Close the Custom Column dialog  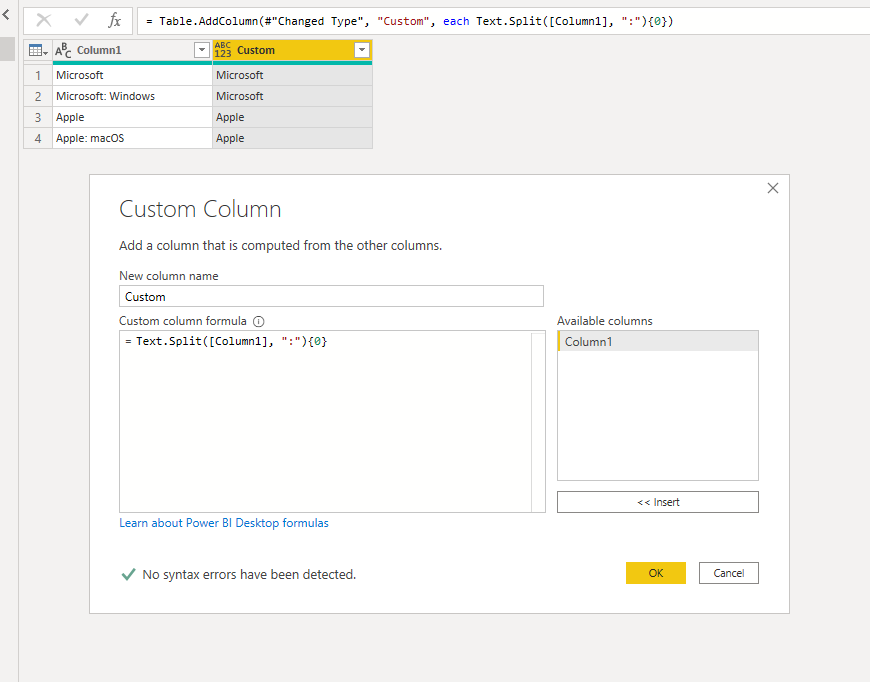coord(772,188)
